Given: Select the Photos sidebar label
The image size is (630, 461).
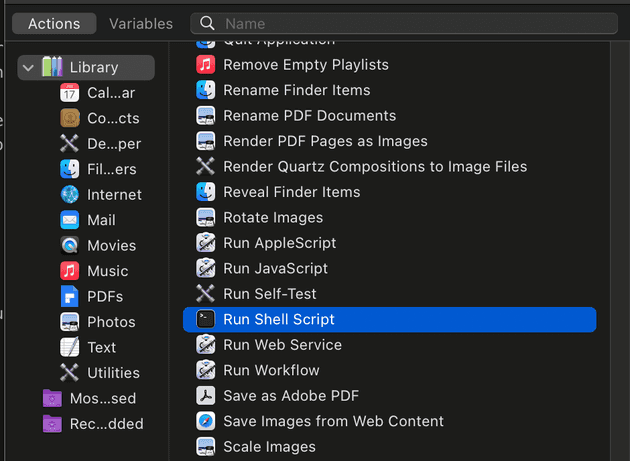Looking at the screenshot, I should point(111,322).
